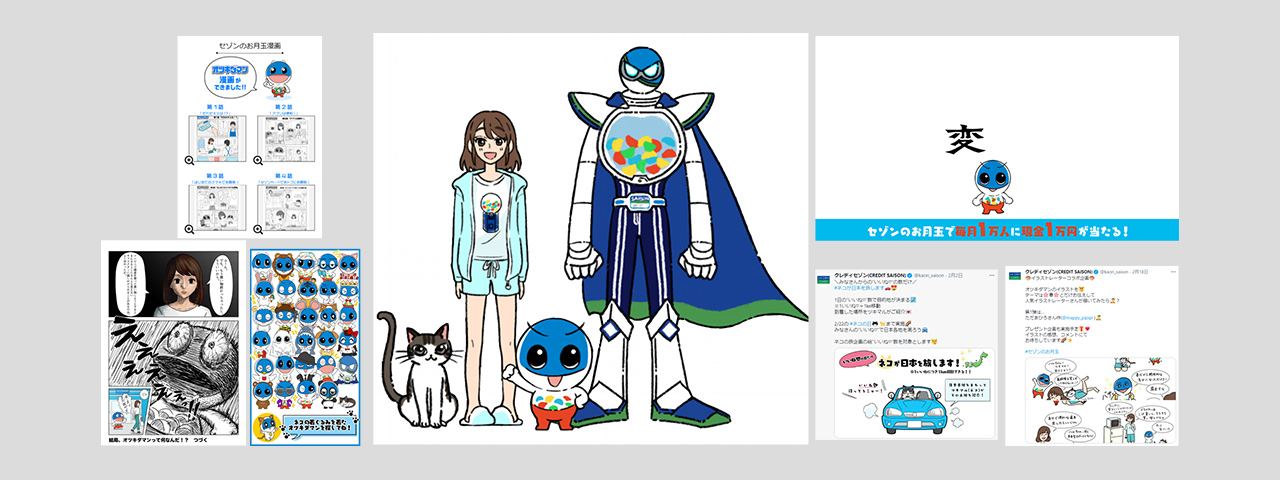This screenshot has height=480, width=1280.
Task: Open the 第3話 manga thumbnail
Action: (216, 209)
